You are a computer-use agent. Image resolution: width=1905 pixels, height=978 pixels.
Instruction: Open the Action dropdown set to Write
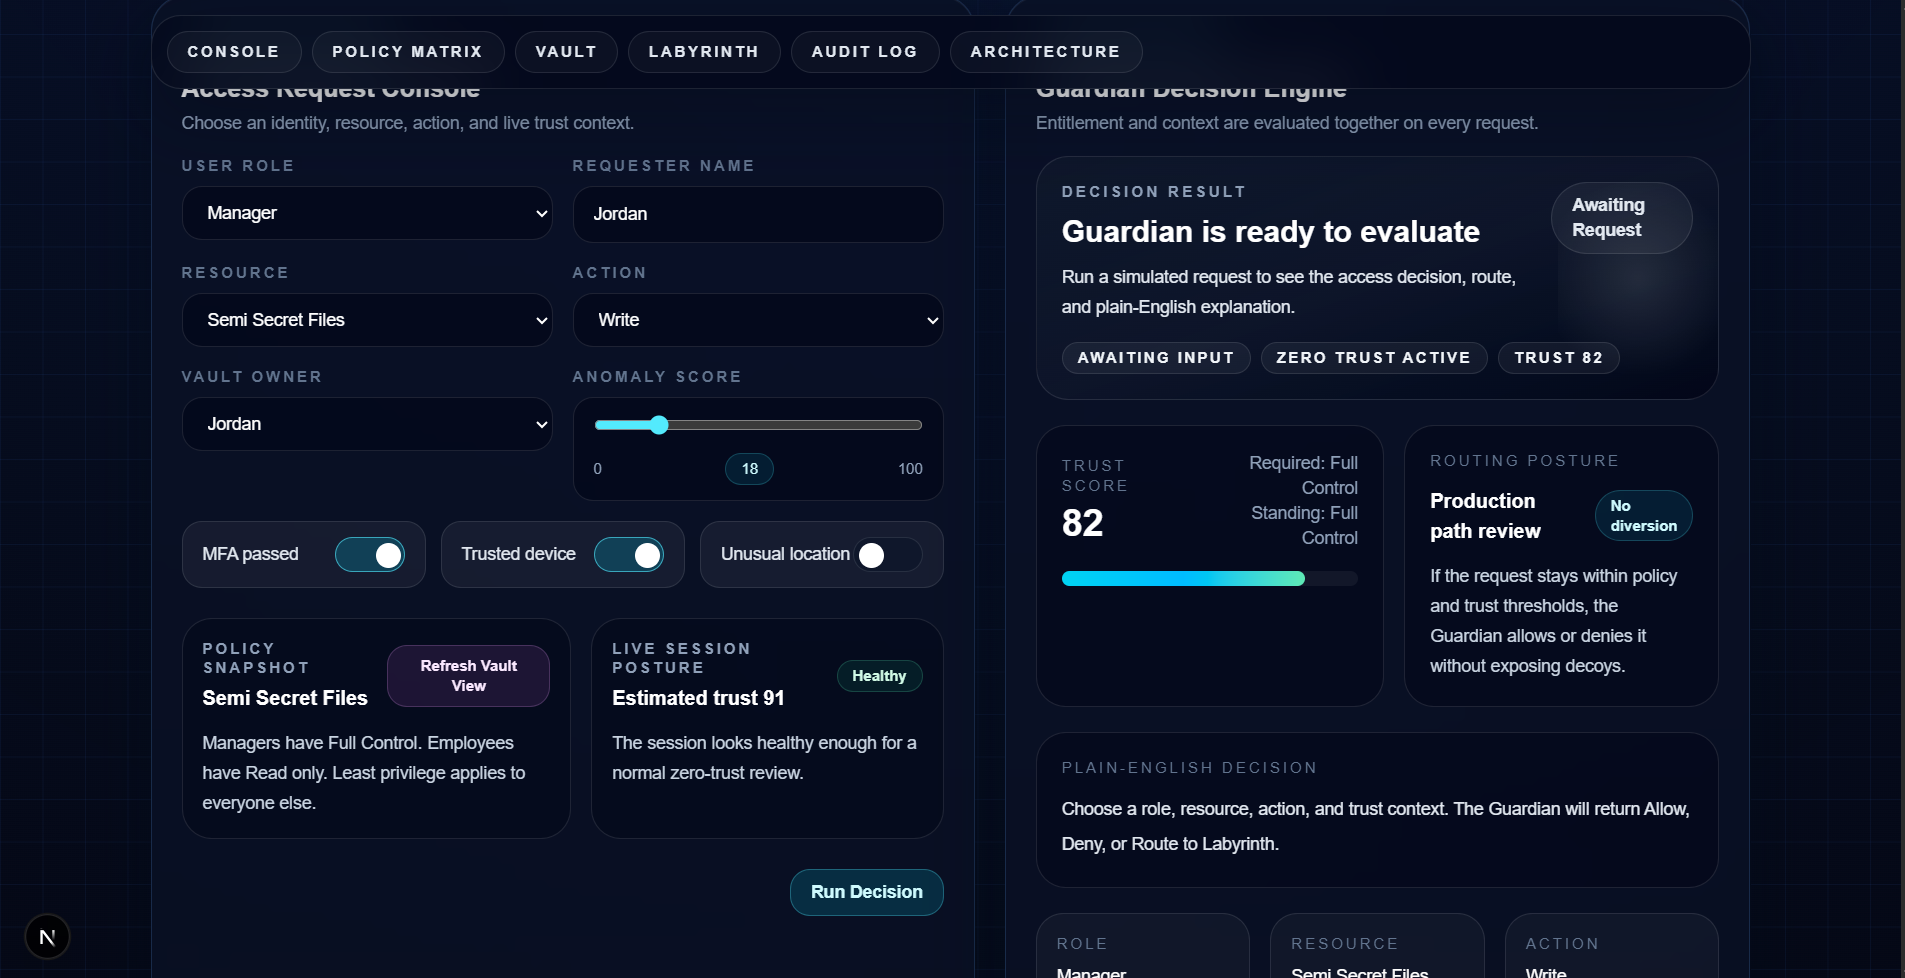pyautogui.click(x=757, y=320)
